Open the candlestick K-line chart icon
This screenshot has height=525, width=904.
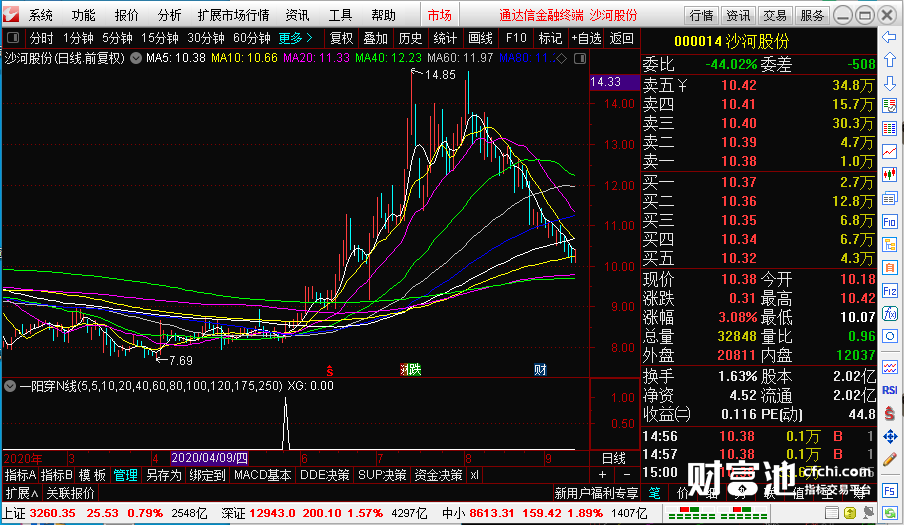890,175
